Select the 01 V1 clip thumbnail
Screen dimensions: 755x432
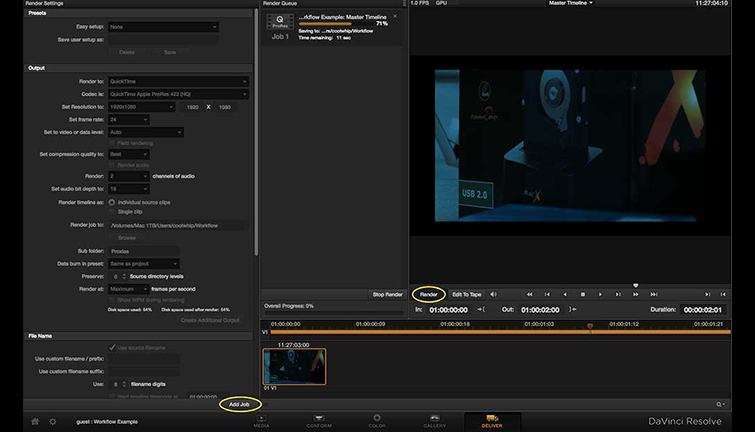click(x=294, y=364)
